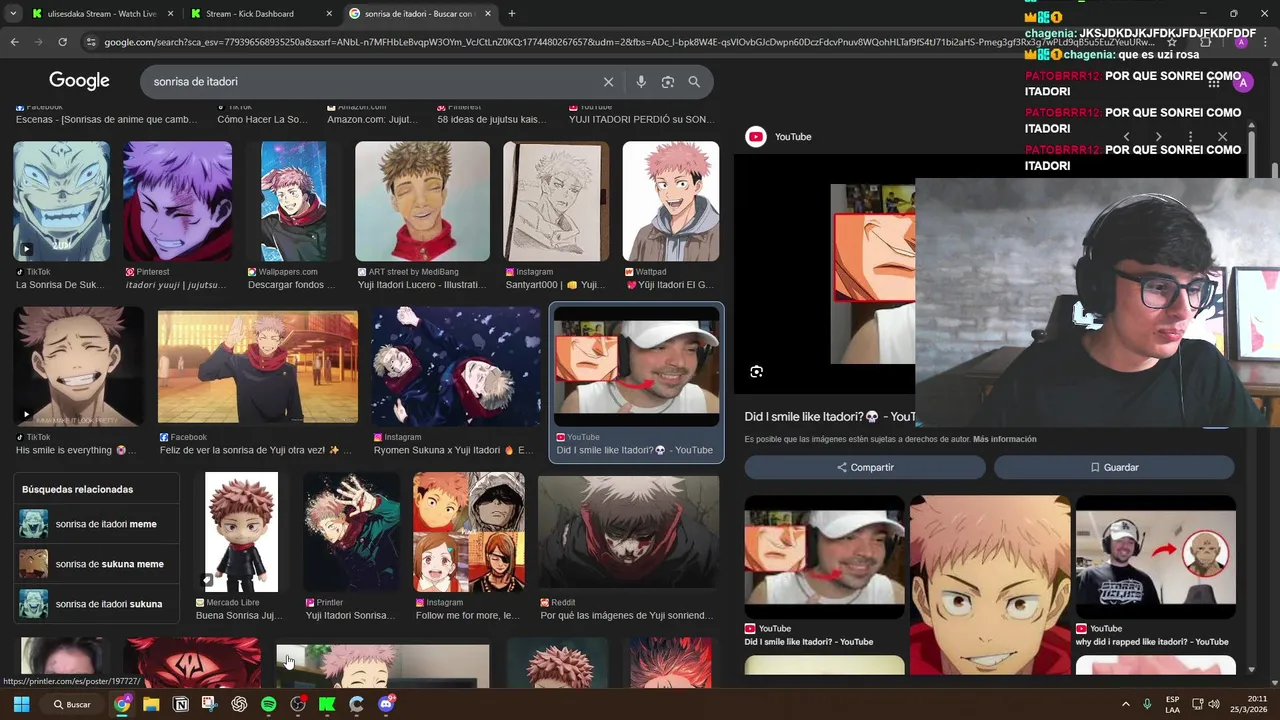1280x720 pixels.
Task: Open YouTube source in preview header
Action: pos(779,137)
